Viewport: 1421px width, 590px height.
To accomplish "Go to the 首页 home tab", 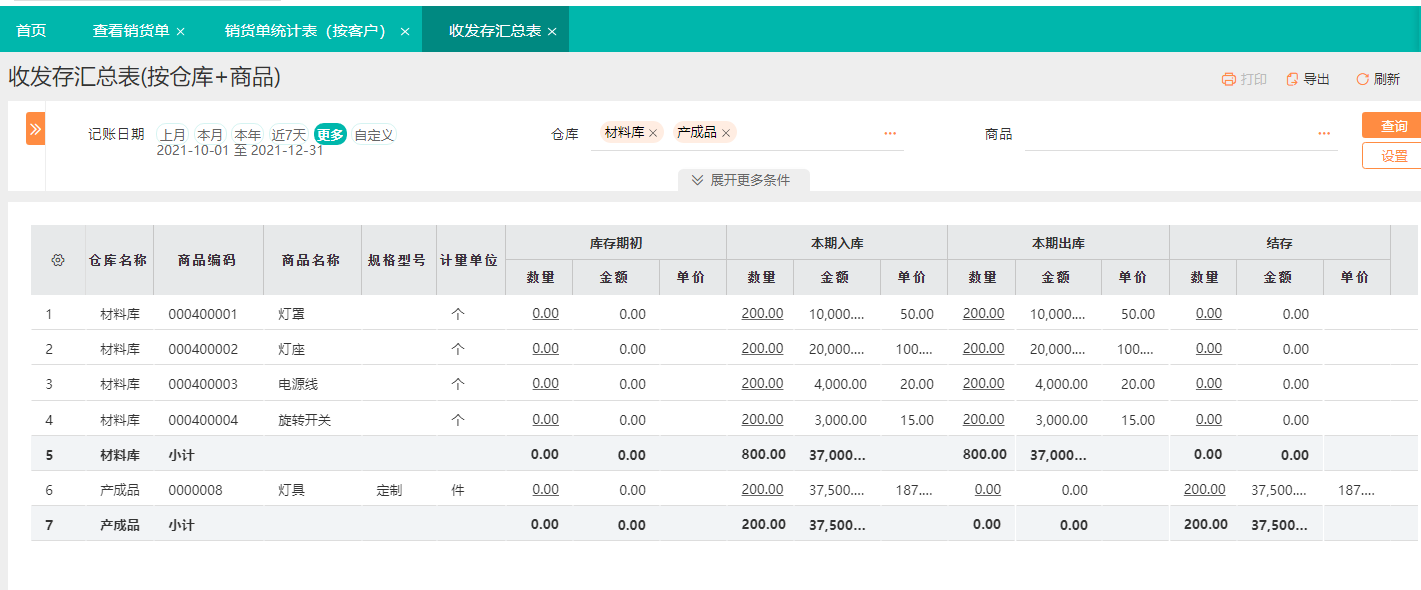I will click(30, 30).
